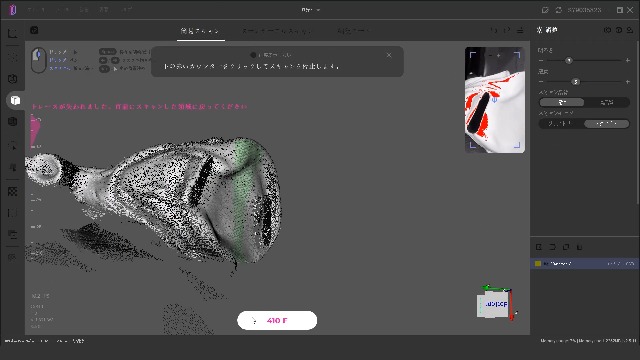Decrease first slider with minus button
Viewport: 640px width, 360px height.
541,60
